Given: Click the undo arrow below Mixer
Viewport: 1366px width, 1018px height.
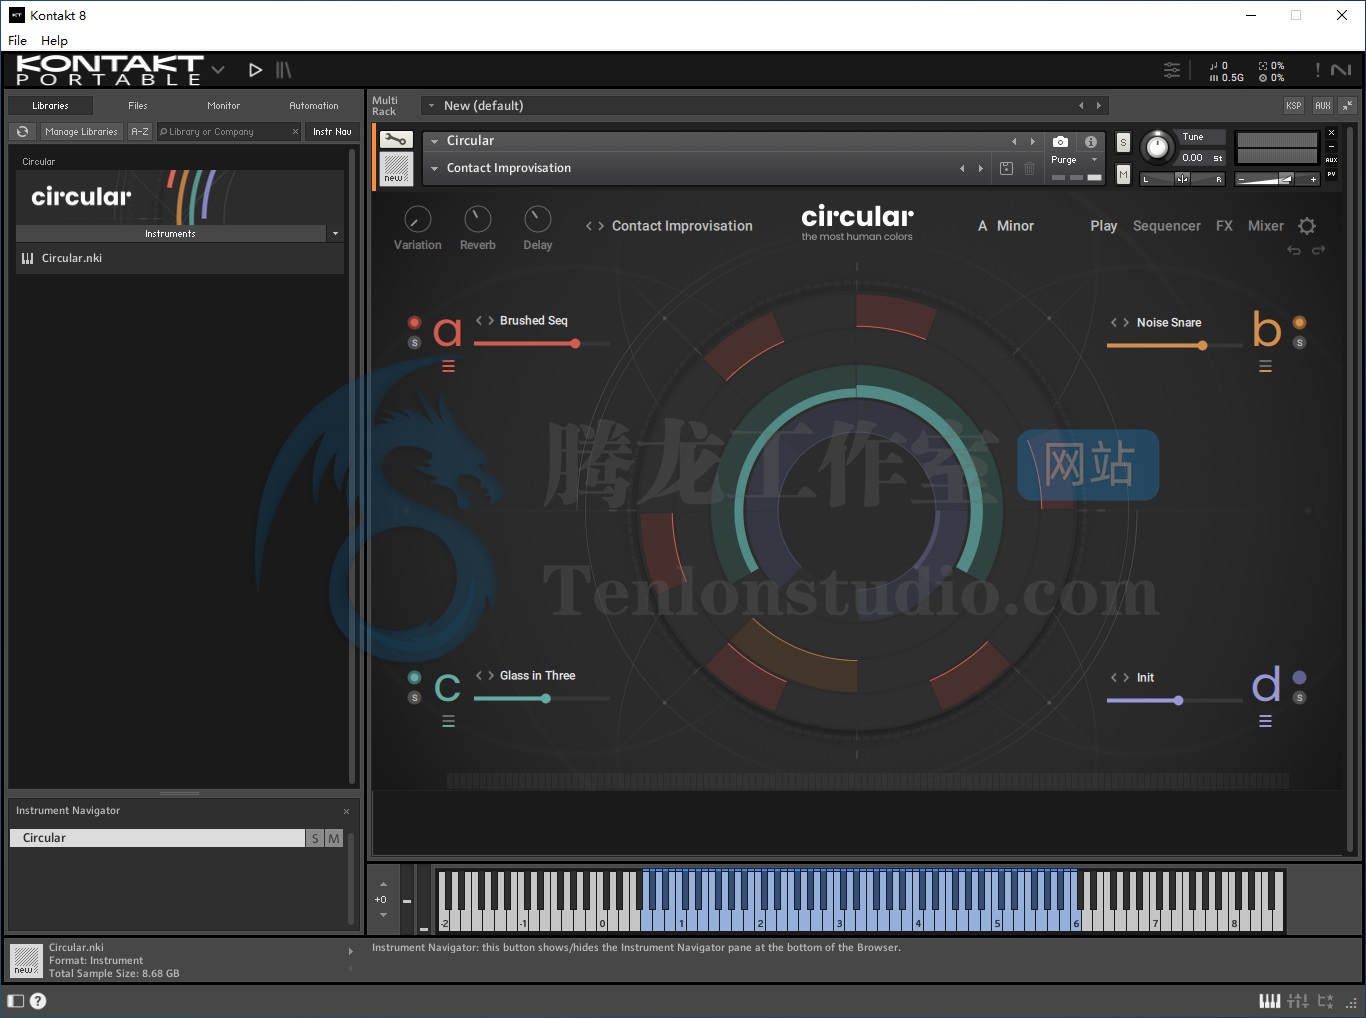Looking at the screenshot, I should [x=1294, y=250].
